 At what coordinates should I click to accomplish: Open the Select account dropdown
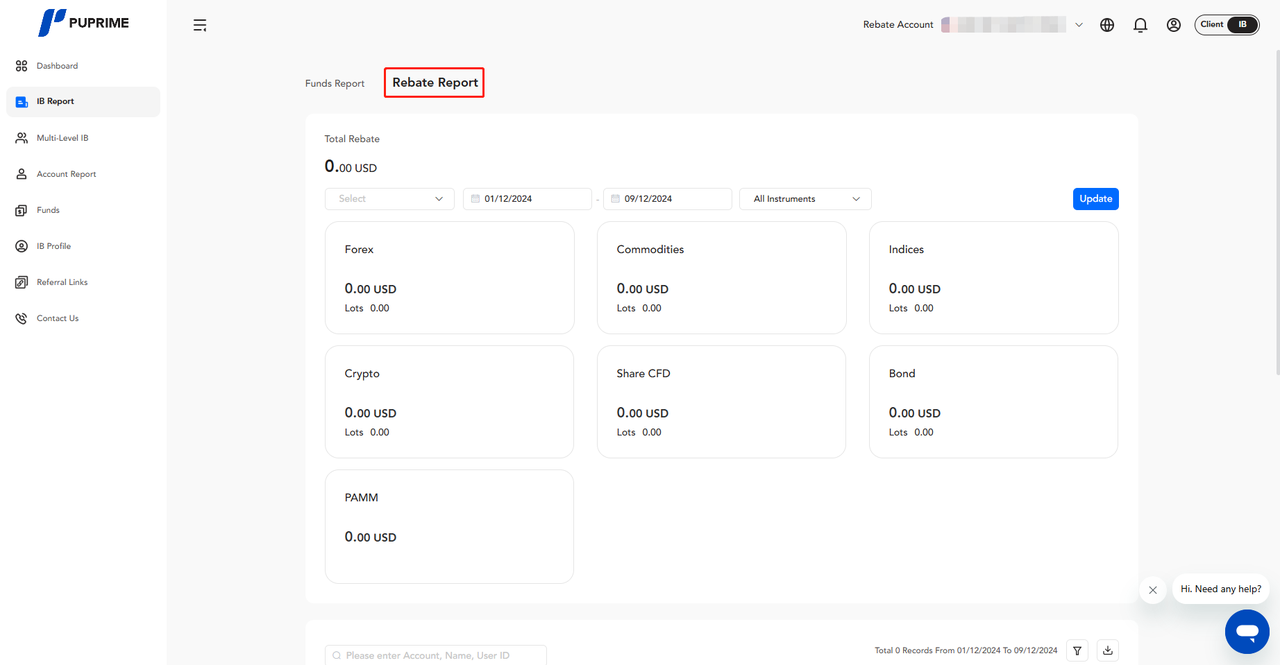(x=390, y=199)
